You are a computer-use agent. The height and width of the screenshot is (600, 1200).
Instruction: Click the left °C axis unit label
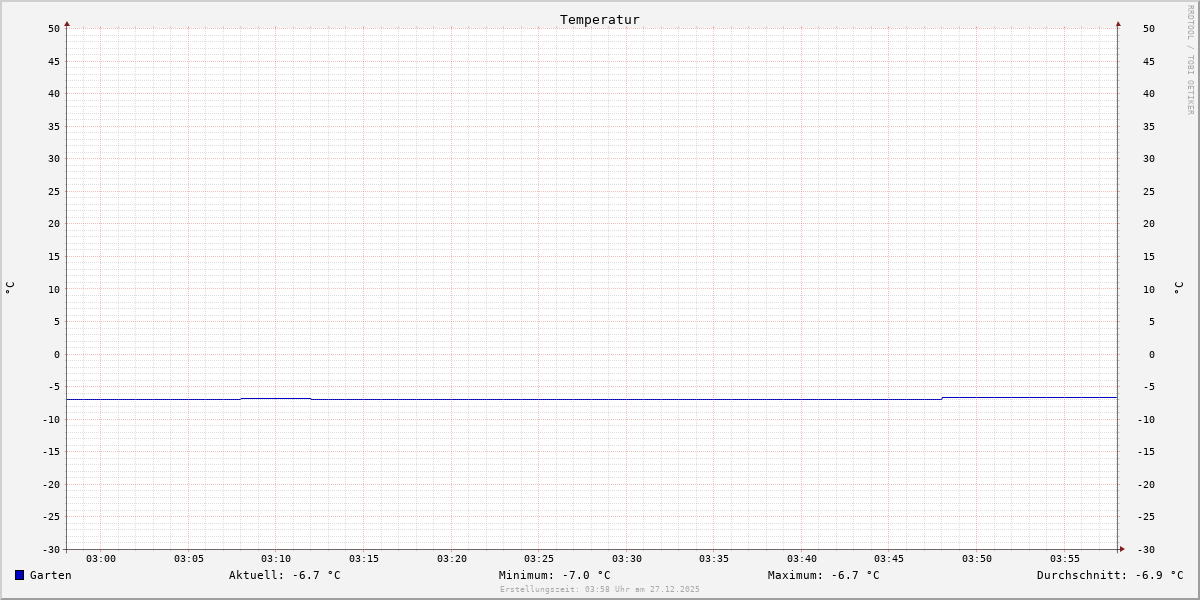[x=10, y=288]
